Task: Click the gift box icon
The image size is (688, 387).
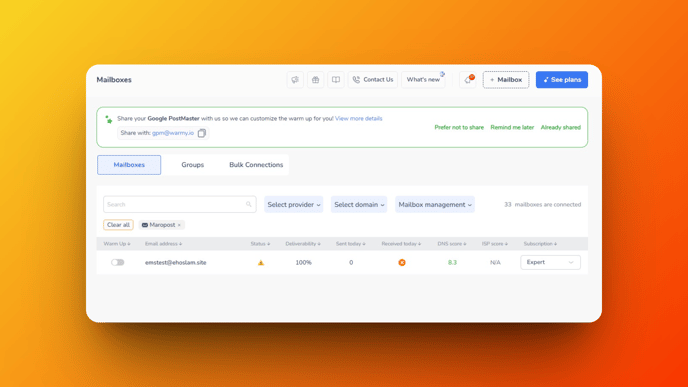Action: click(x=315, y=80)
